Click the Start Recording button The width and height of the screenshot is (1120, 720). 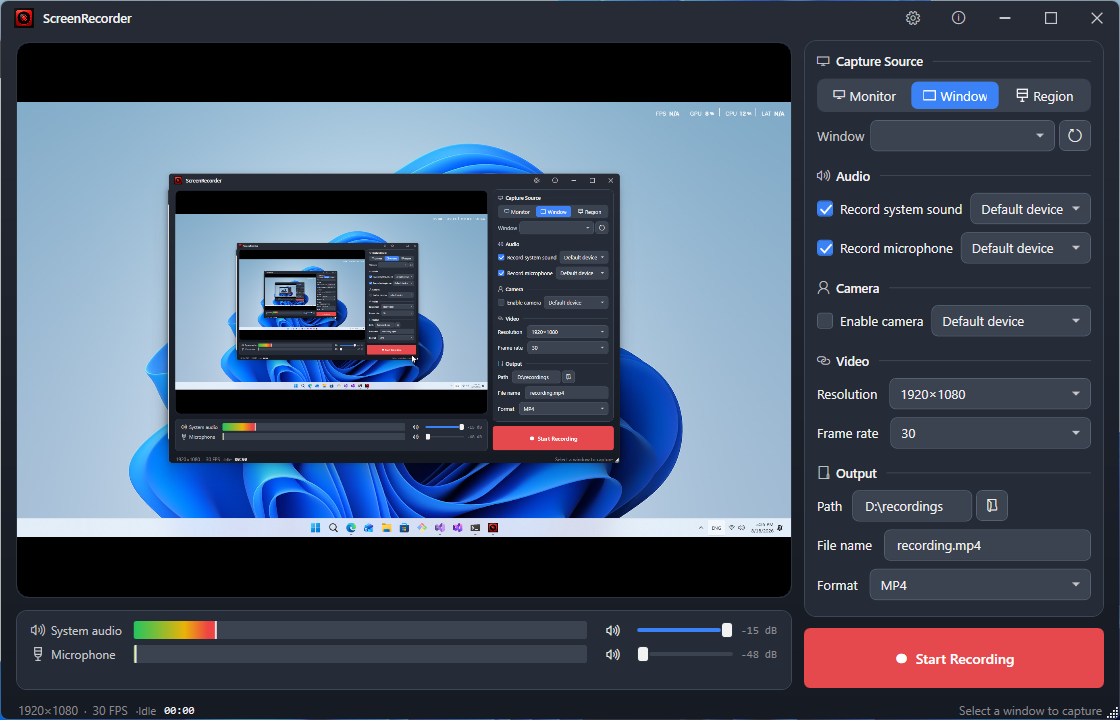click(954, 659)
